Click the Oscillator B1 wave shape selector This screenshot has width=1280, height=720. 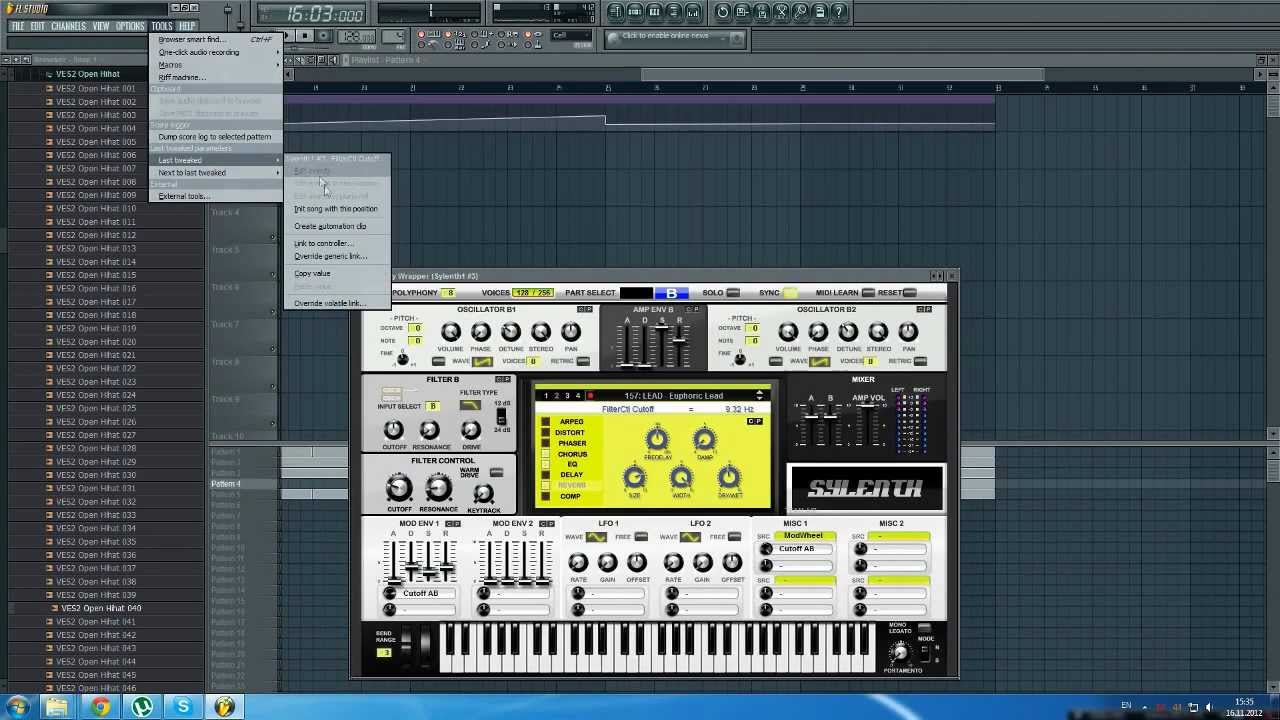click(x=482, y=361)
